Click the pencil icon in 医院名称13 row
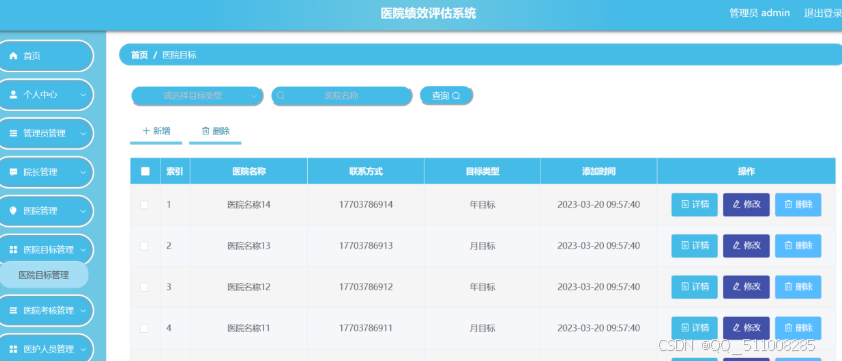This screenshot has width=842, height=361. (x=737, y=246)
